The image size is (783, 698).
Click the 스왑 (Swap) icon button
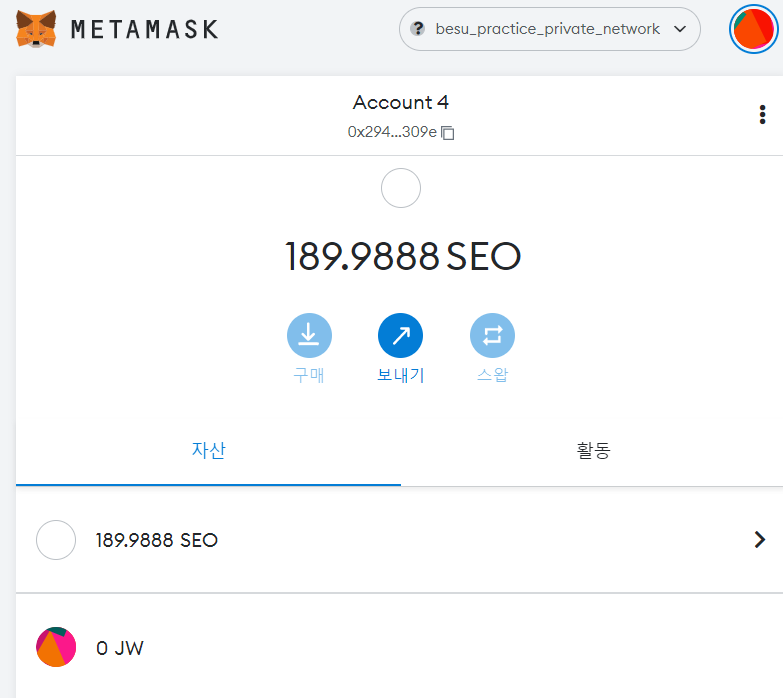click(492, 336)
